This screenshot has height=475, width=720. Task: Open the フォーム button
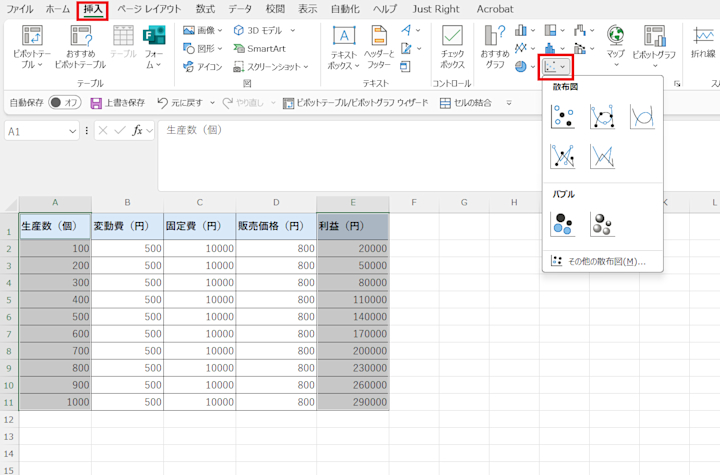tap(154, 47)
